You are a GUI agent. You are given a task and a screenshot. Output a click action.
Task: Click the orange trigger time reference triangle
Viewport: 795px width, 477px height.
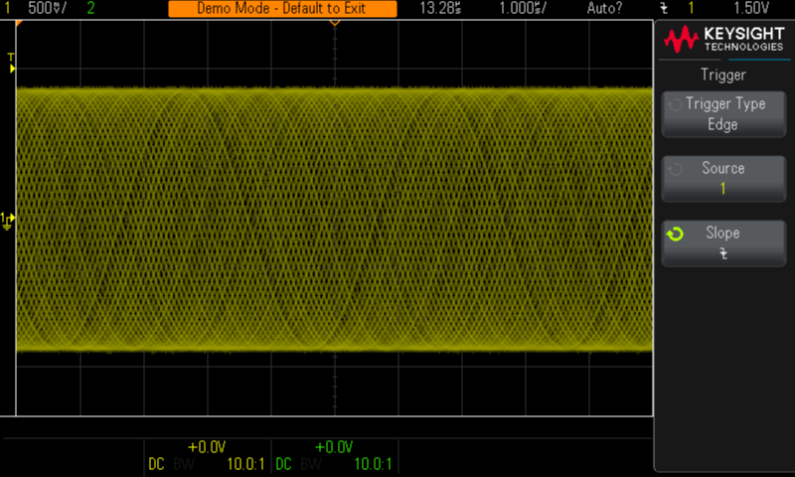335,22
